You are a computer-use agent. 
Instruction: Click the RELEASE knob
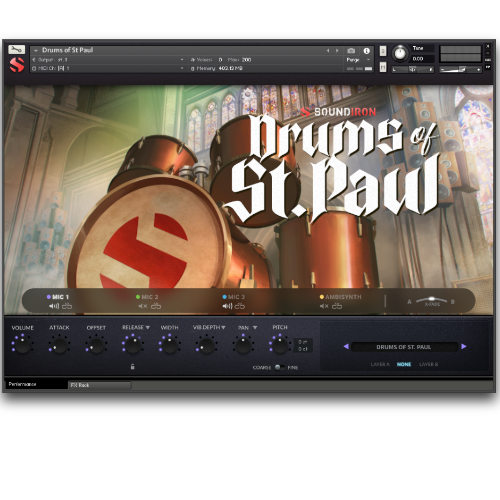click(133, 345)
